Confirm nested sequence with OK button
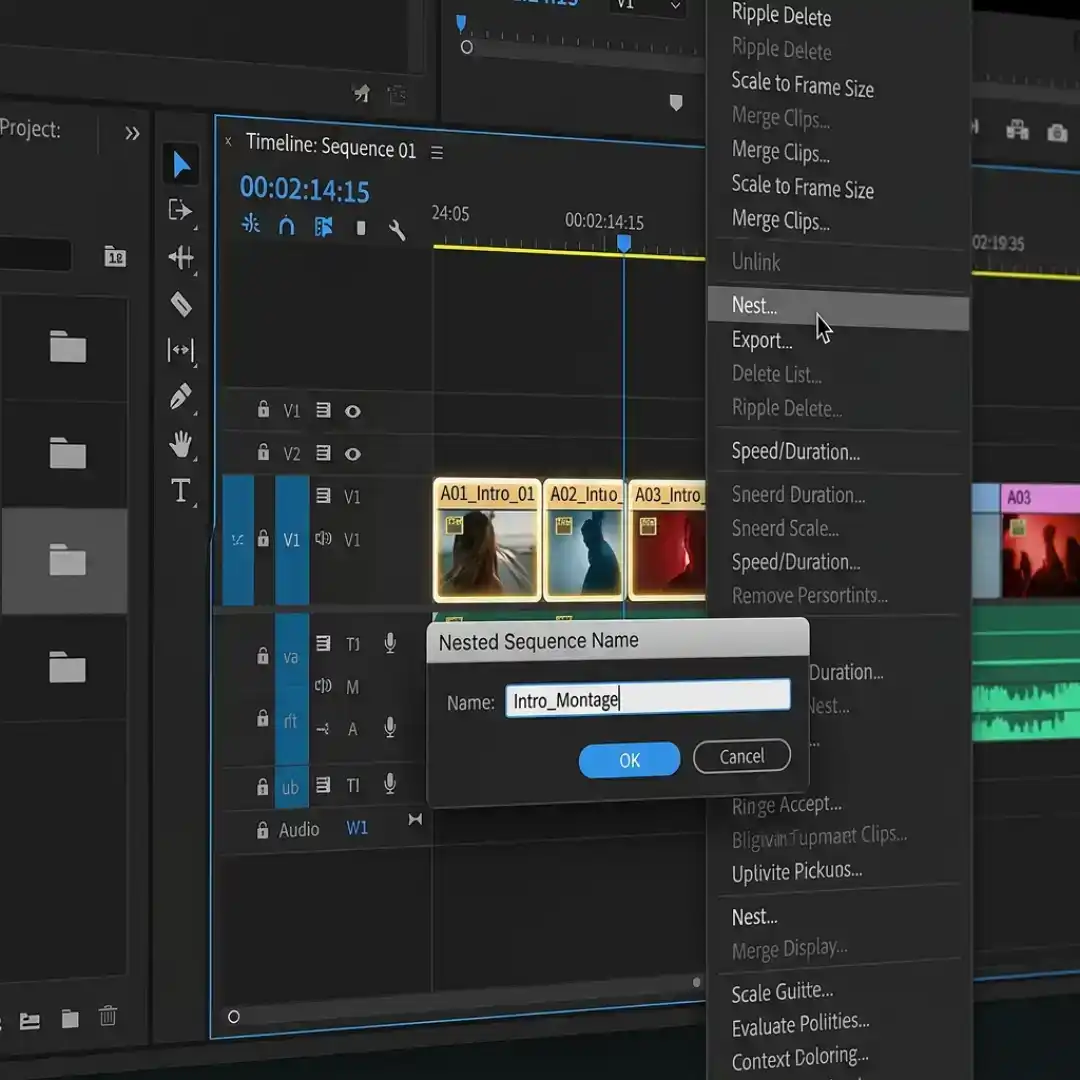This screenshot has height=1080, width=1080. point(629,760)
